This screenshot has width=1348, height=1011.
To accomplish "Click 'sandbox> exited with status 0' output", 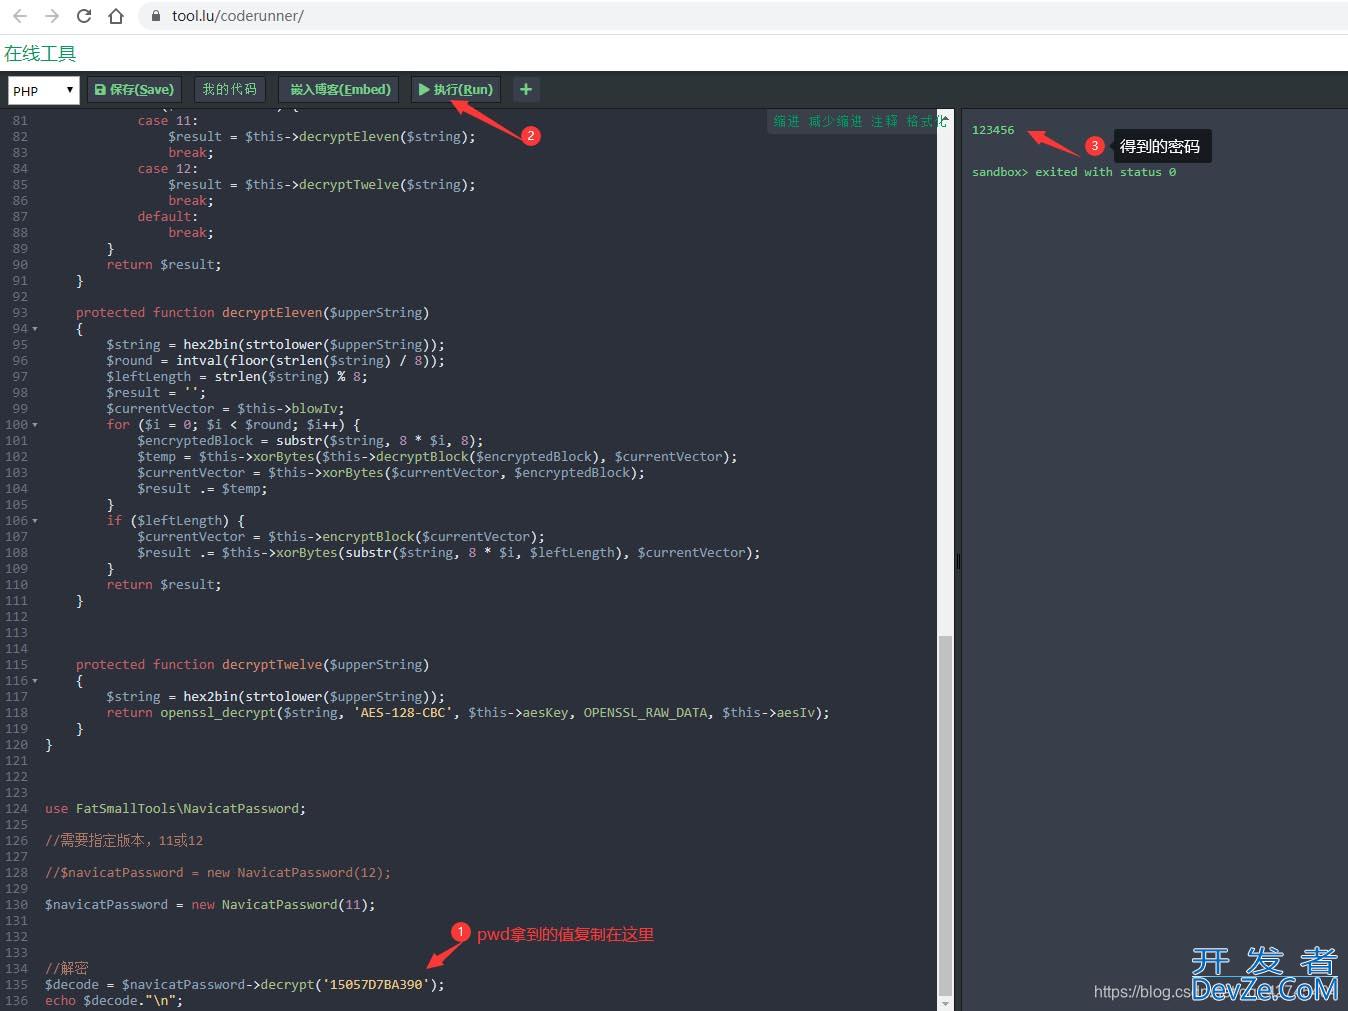I will (1074, 172).
